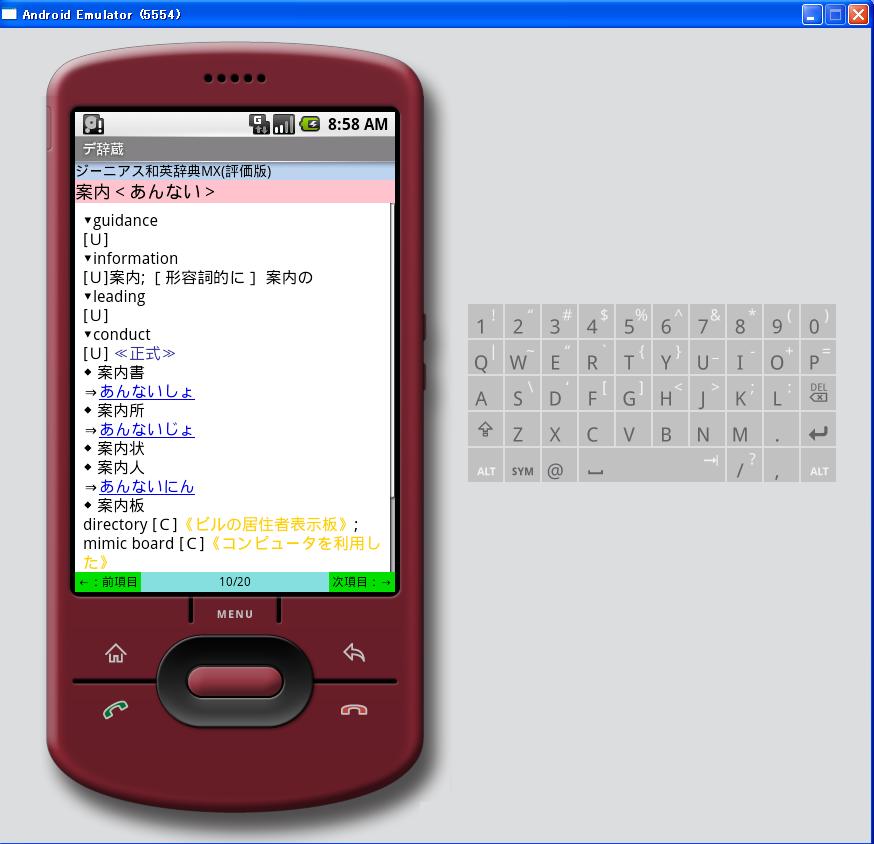The height and width of the screenshot is (844, 874).
Task: Collapse the leading entry triangle
Action: 88,296
